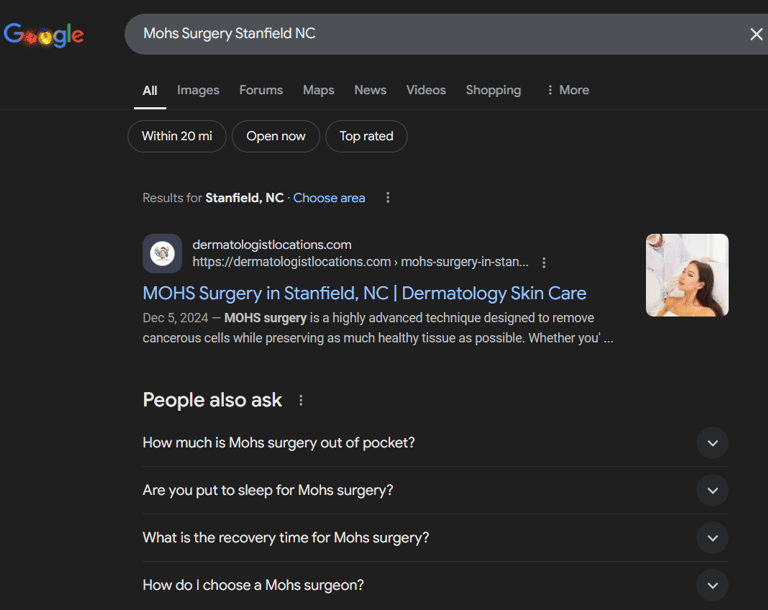
Task: Click the People also ask heading
Action: (212, 400)
